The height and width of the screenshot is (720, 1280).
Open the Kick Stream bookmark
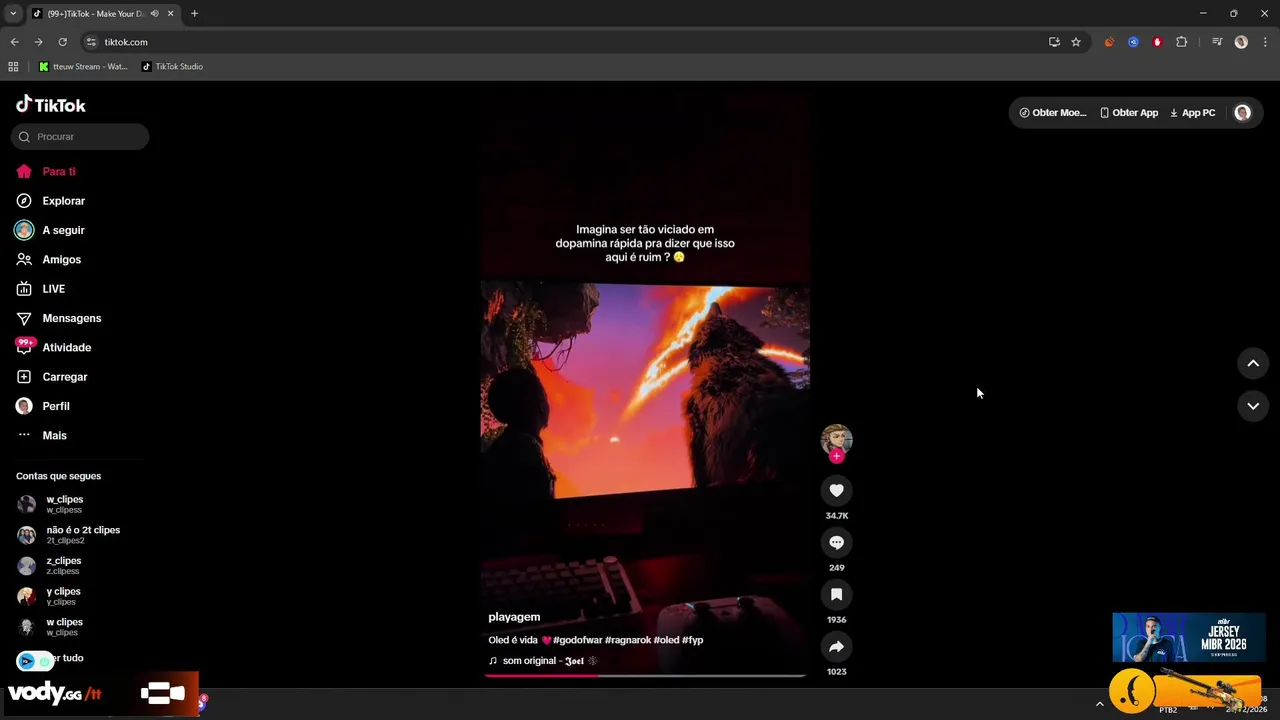83,67
